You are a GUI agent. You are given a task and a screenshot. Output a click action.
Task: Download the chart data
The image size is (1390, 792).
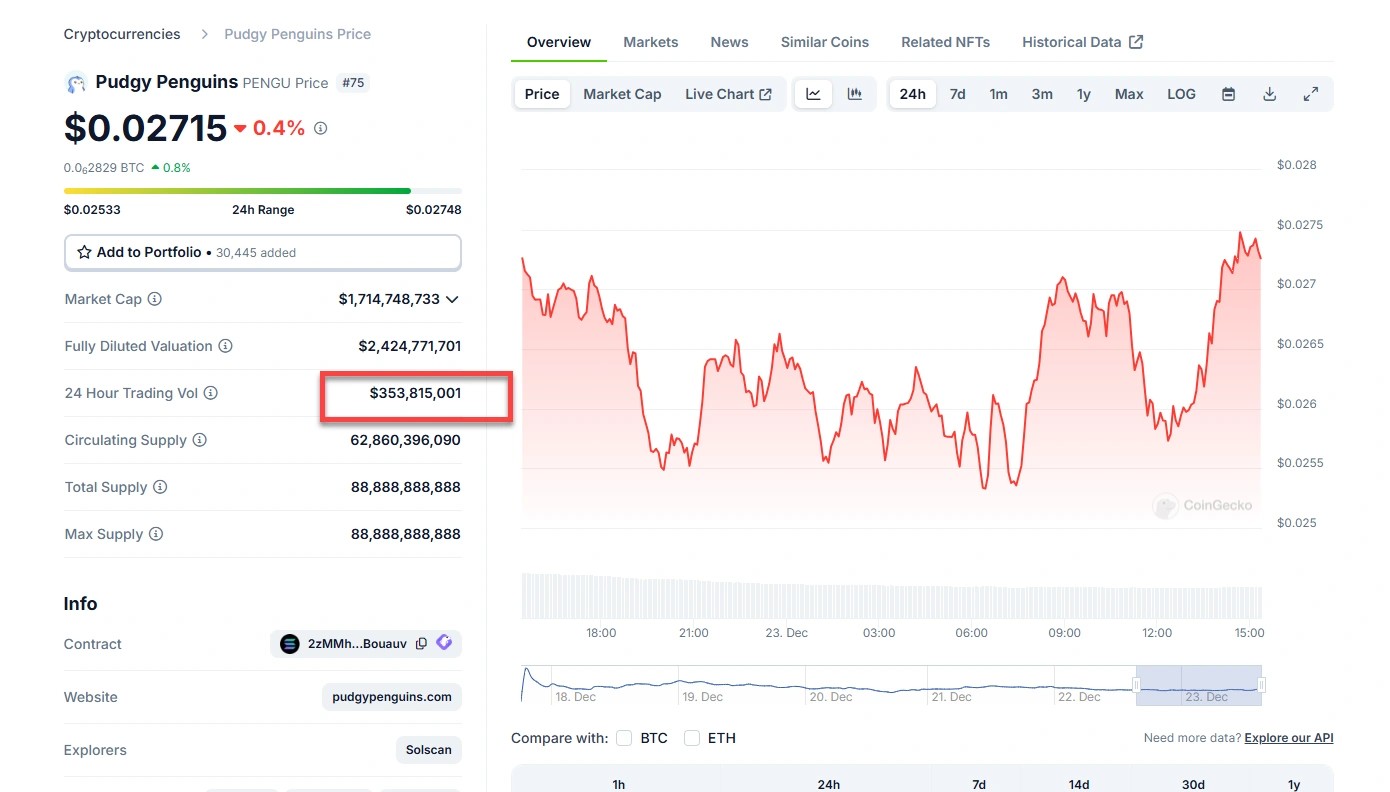tap(1270, 94)
